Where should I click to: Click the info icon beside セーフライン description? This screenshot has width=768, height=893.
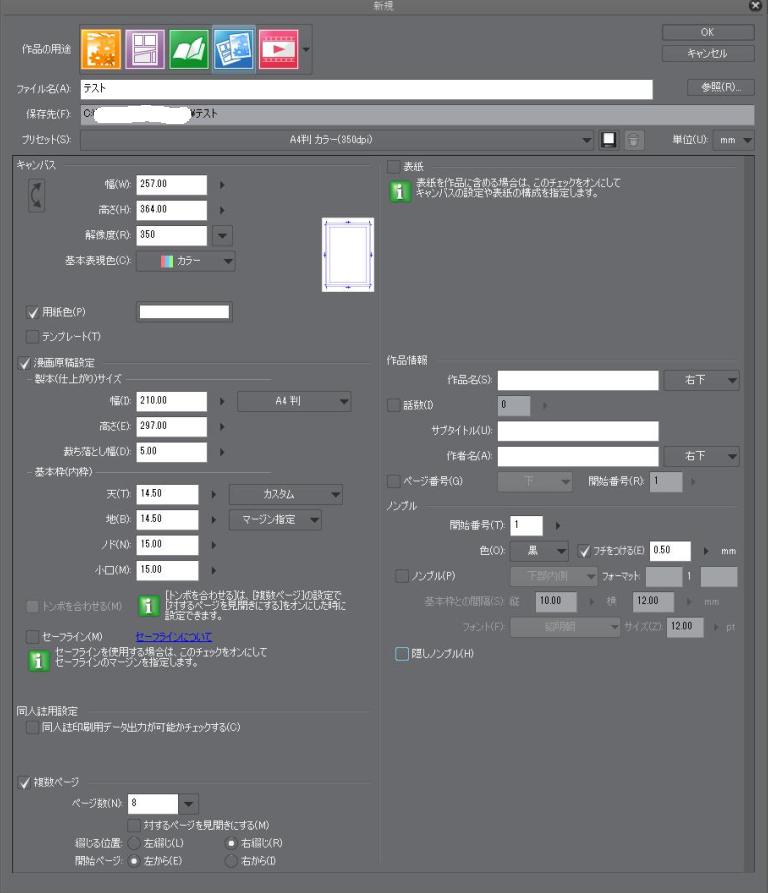click(x=38, y=661)
